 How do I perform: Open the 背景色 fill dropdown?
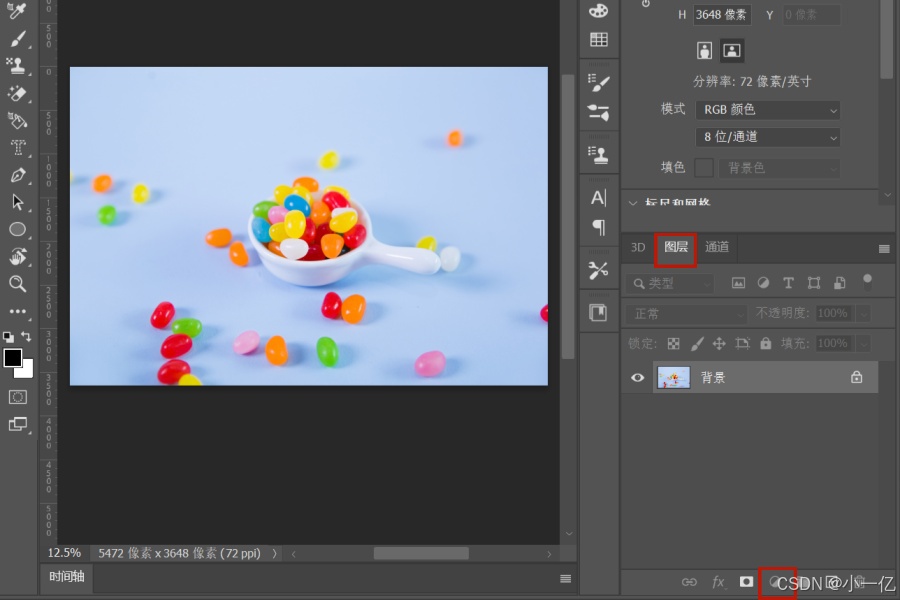coord(779,168)
